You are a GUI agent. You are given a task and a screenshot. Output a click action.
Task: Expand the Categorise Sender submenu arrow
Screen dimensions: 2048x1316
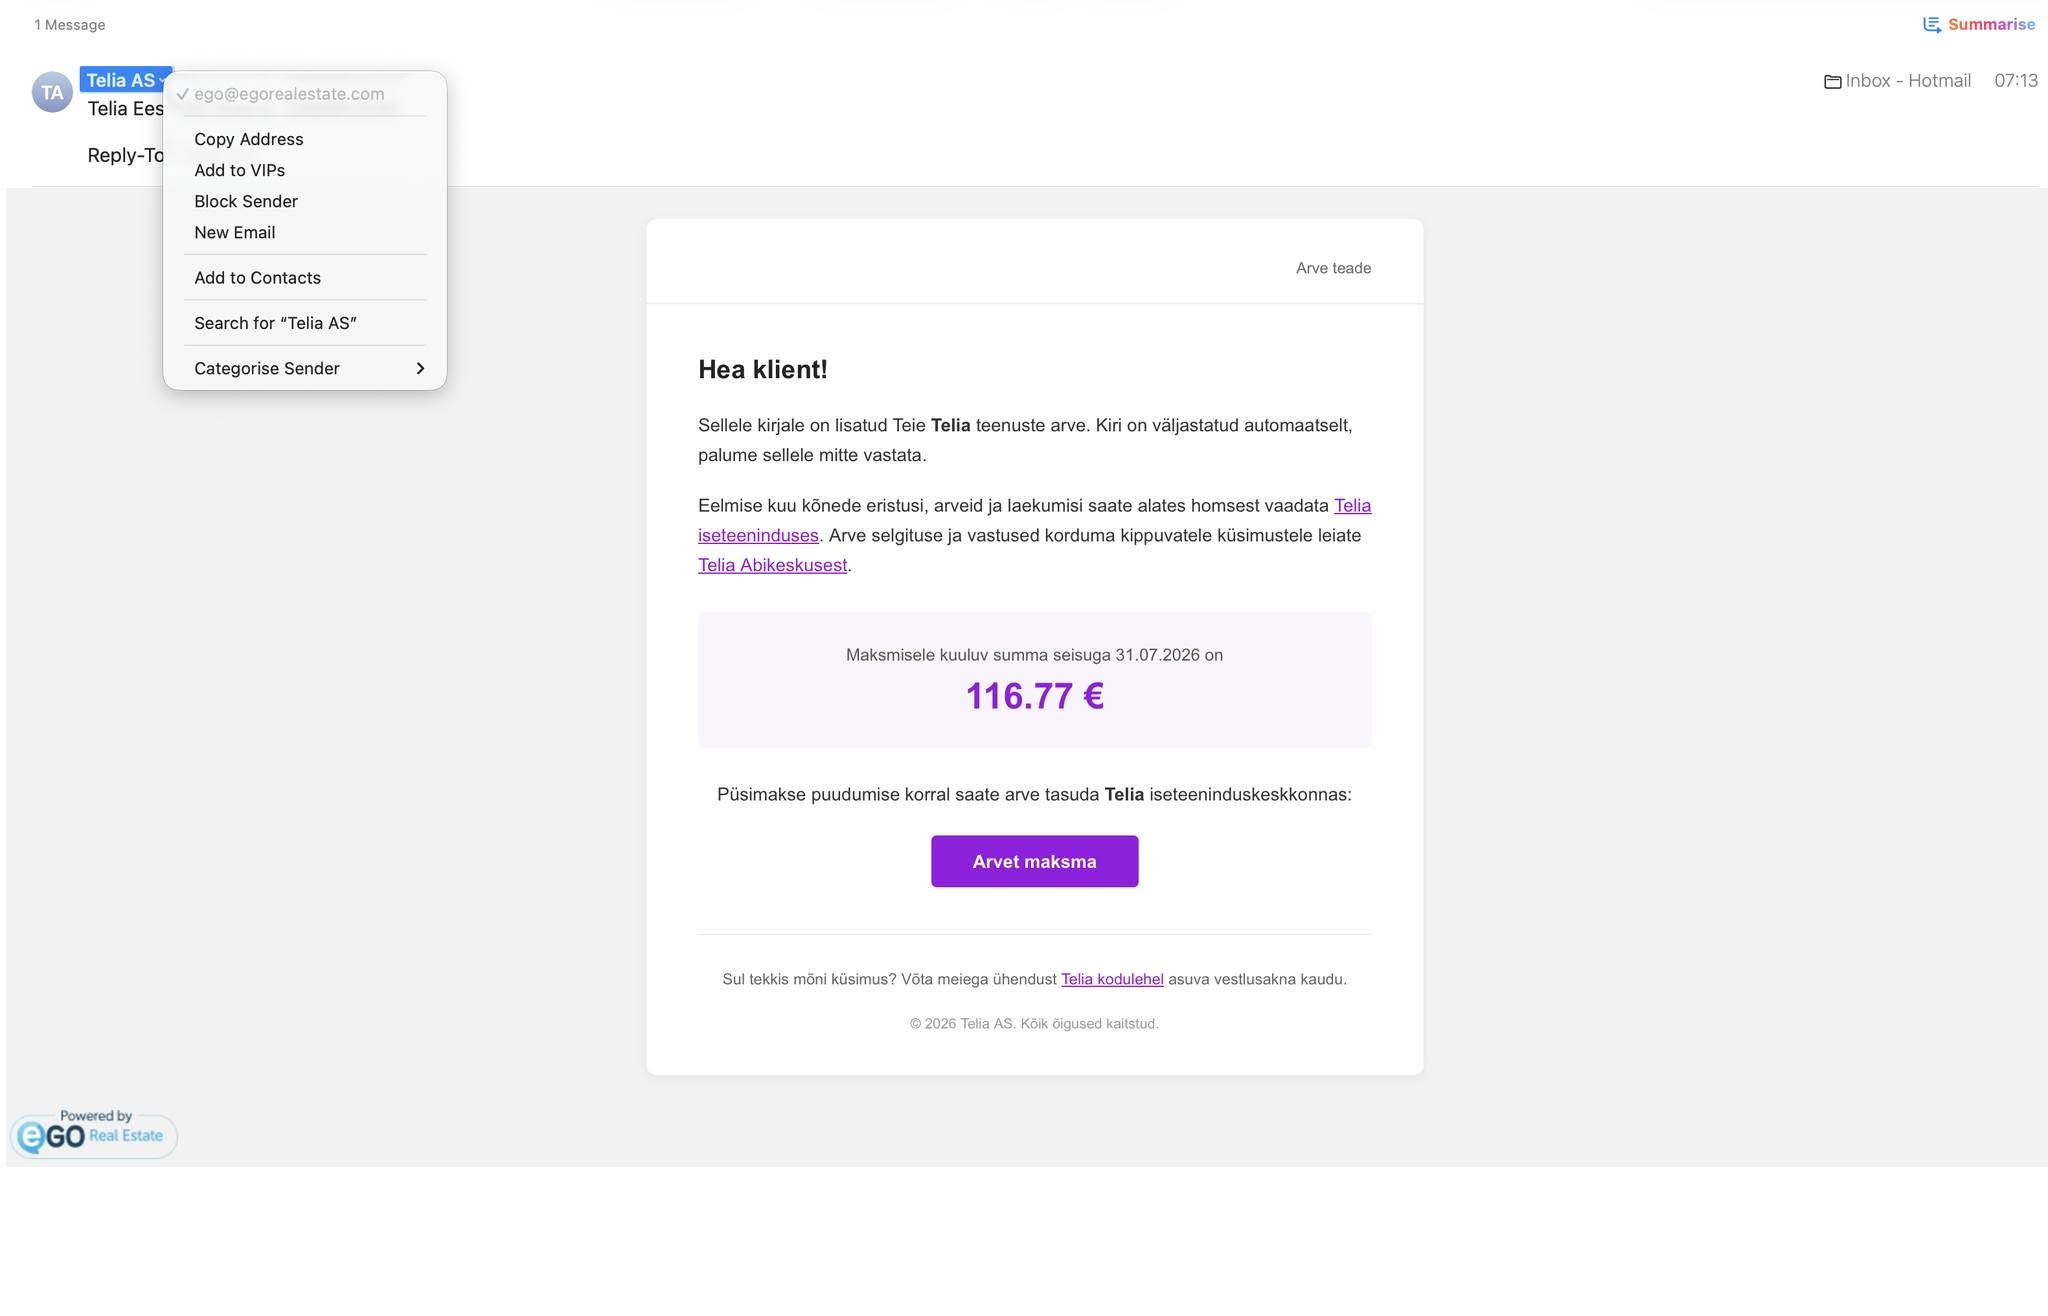[420, 369]
